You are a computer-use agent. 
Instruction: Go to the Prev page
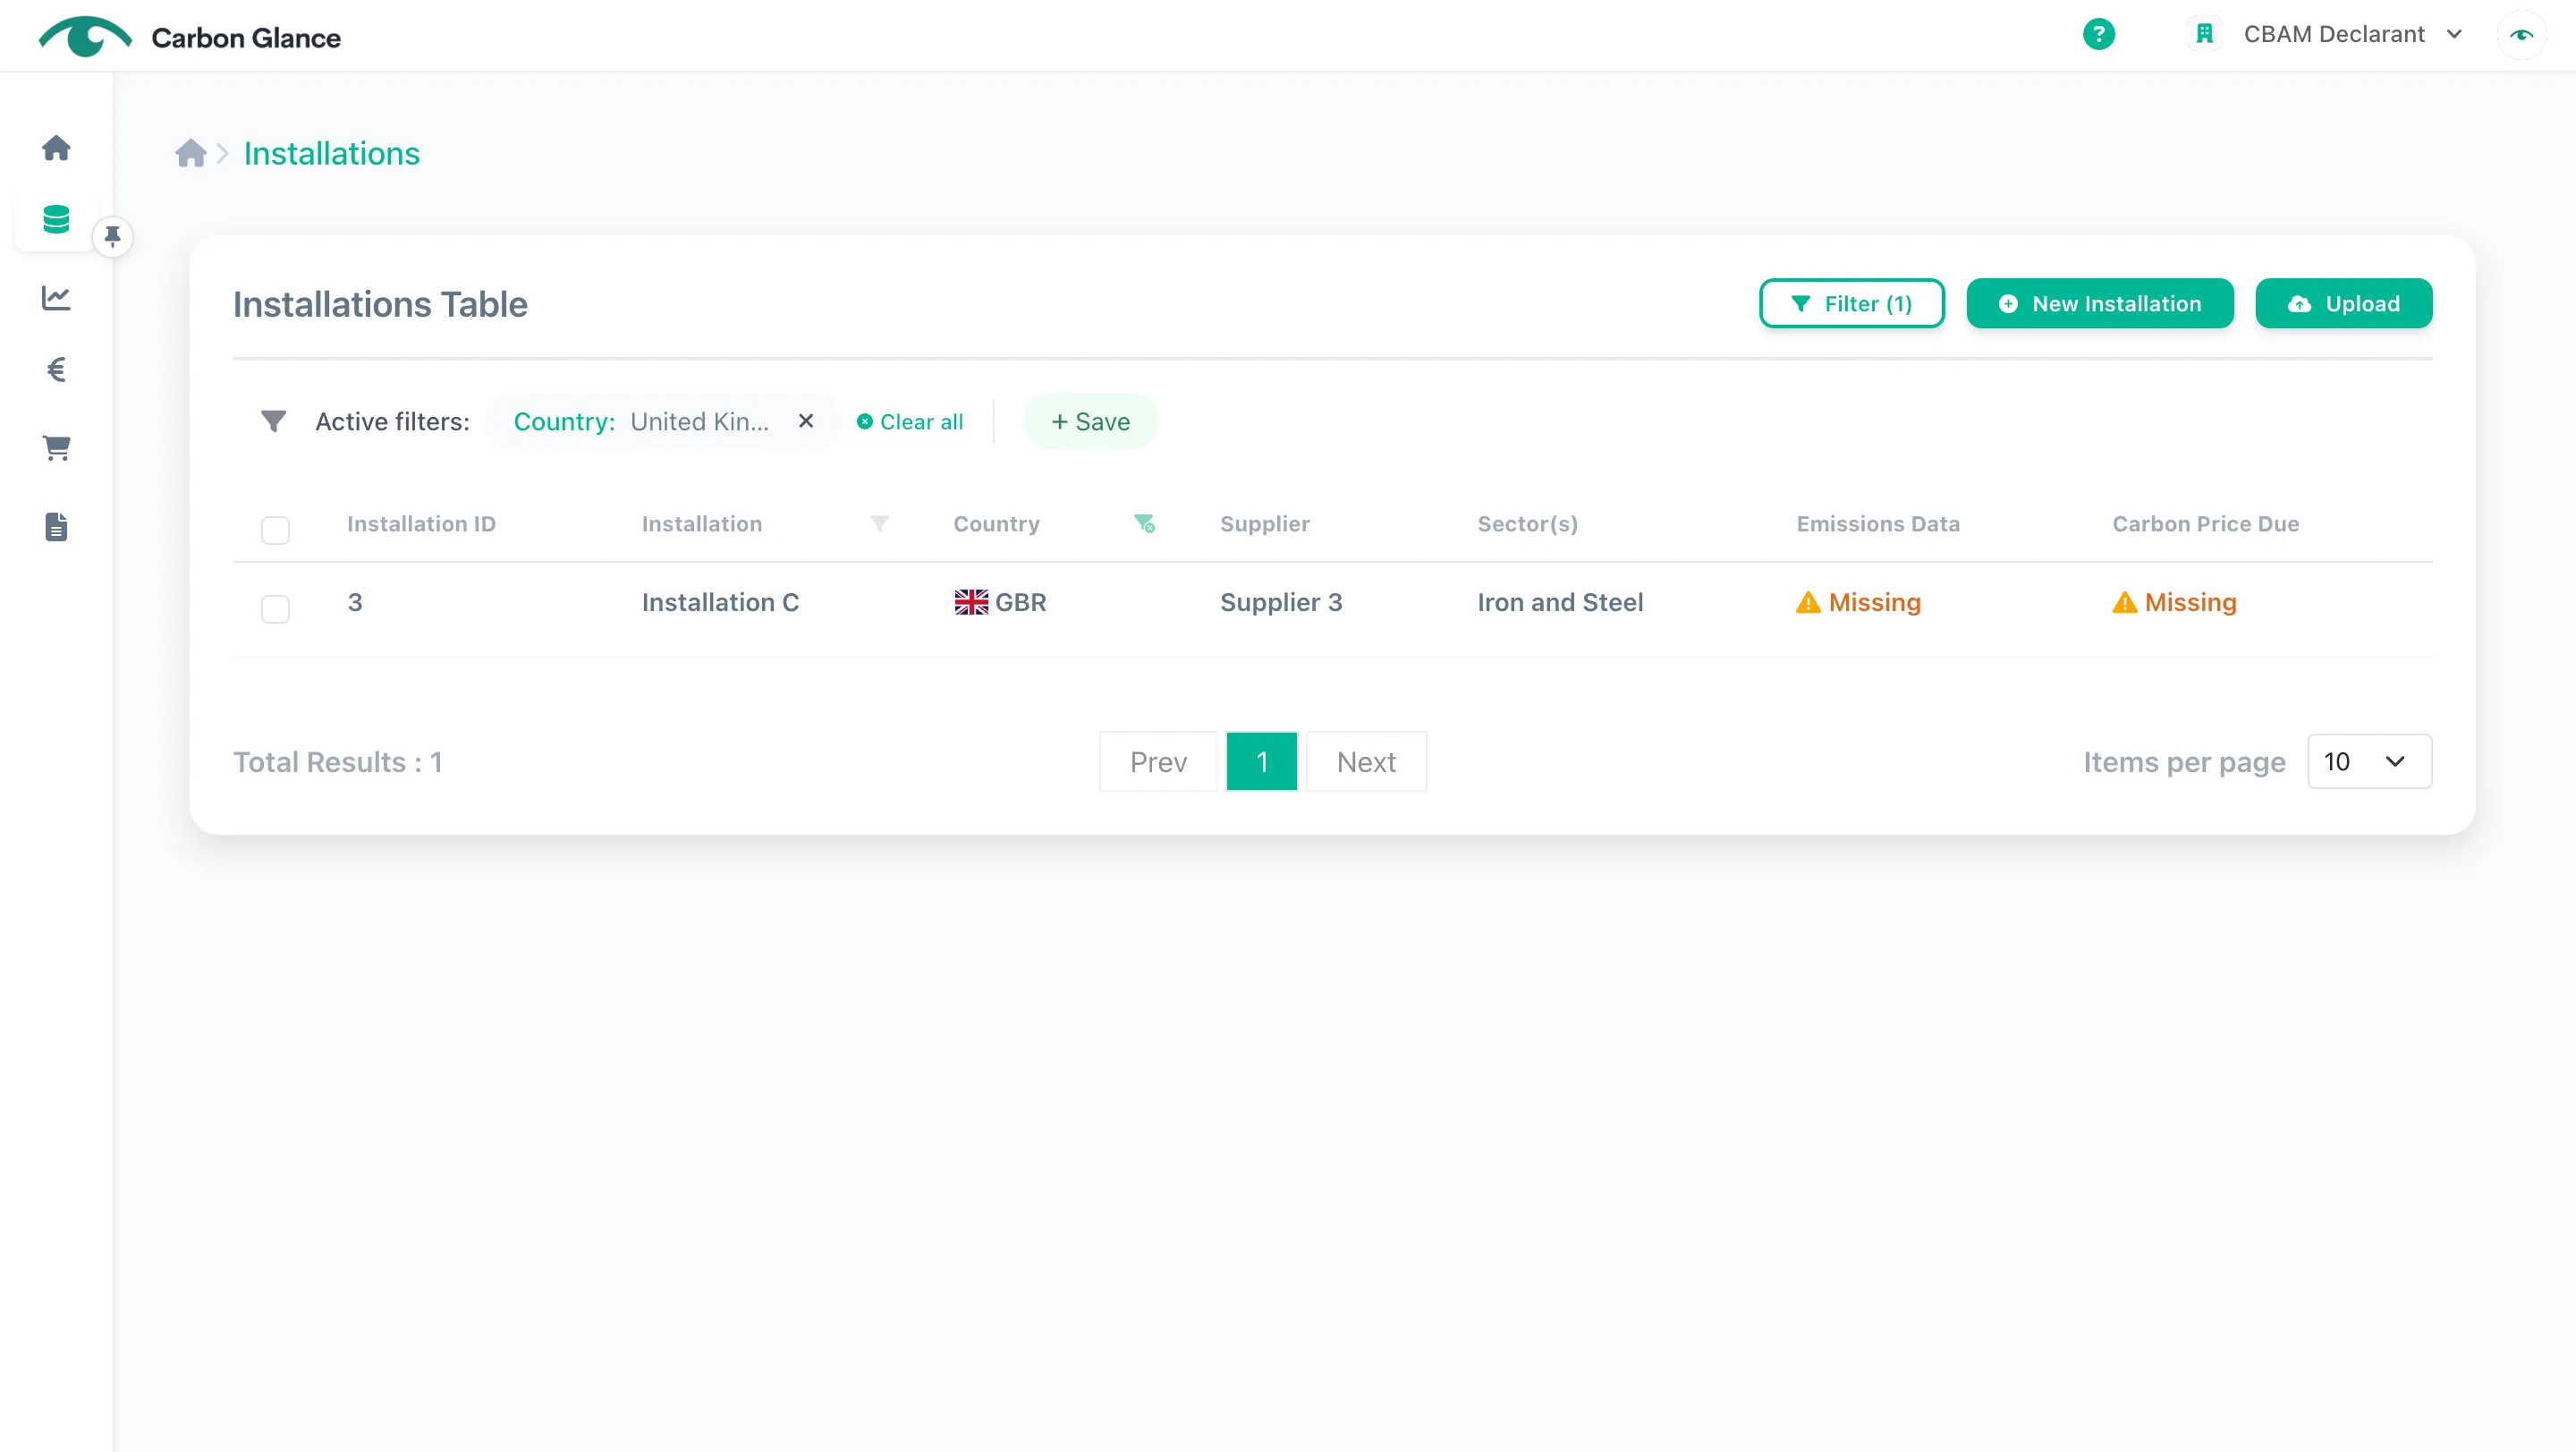(x=1158, y=762)
